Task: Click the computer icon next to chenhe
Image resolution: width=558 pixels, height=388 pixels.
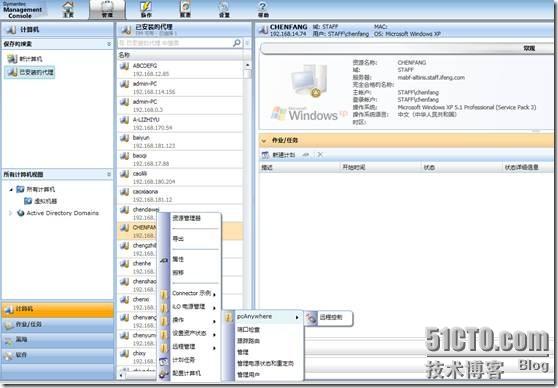Action: (x=124, y=263)
